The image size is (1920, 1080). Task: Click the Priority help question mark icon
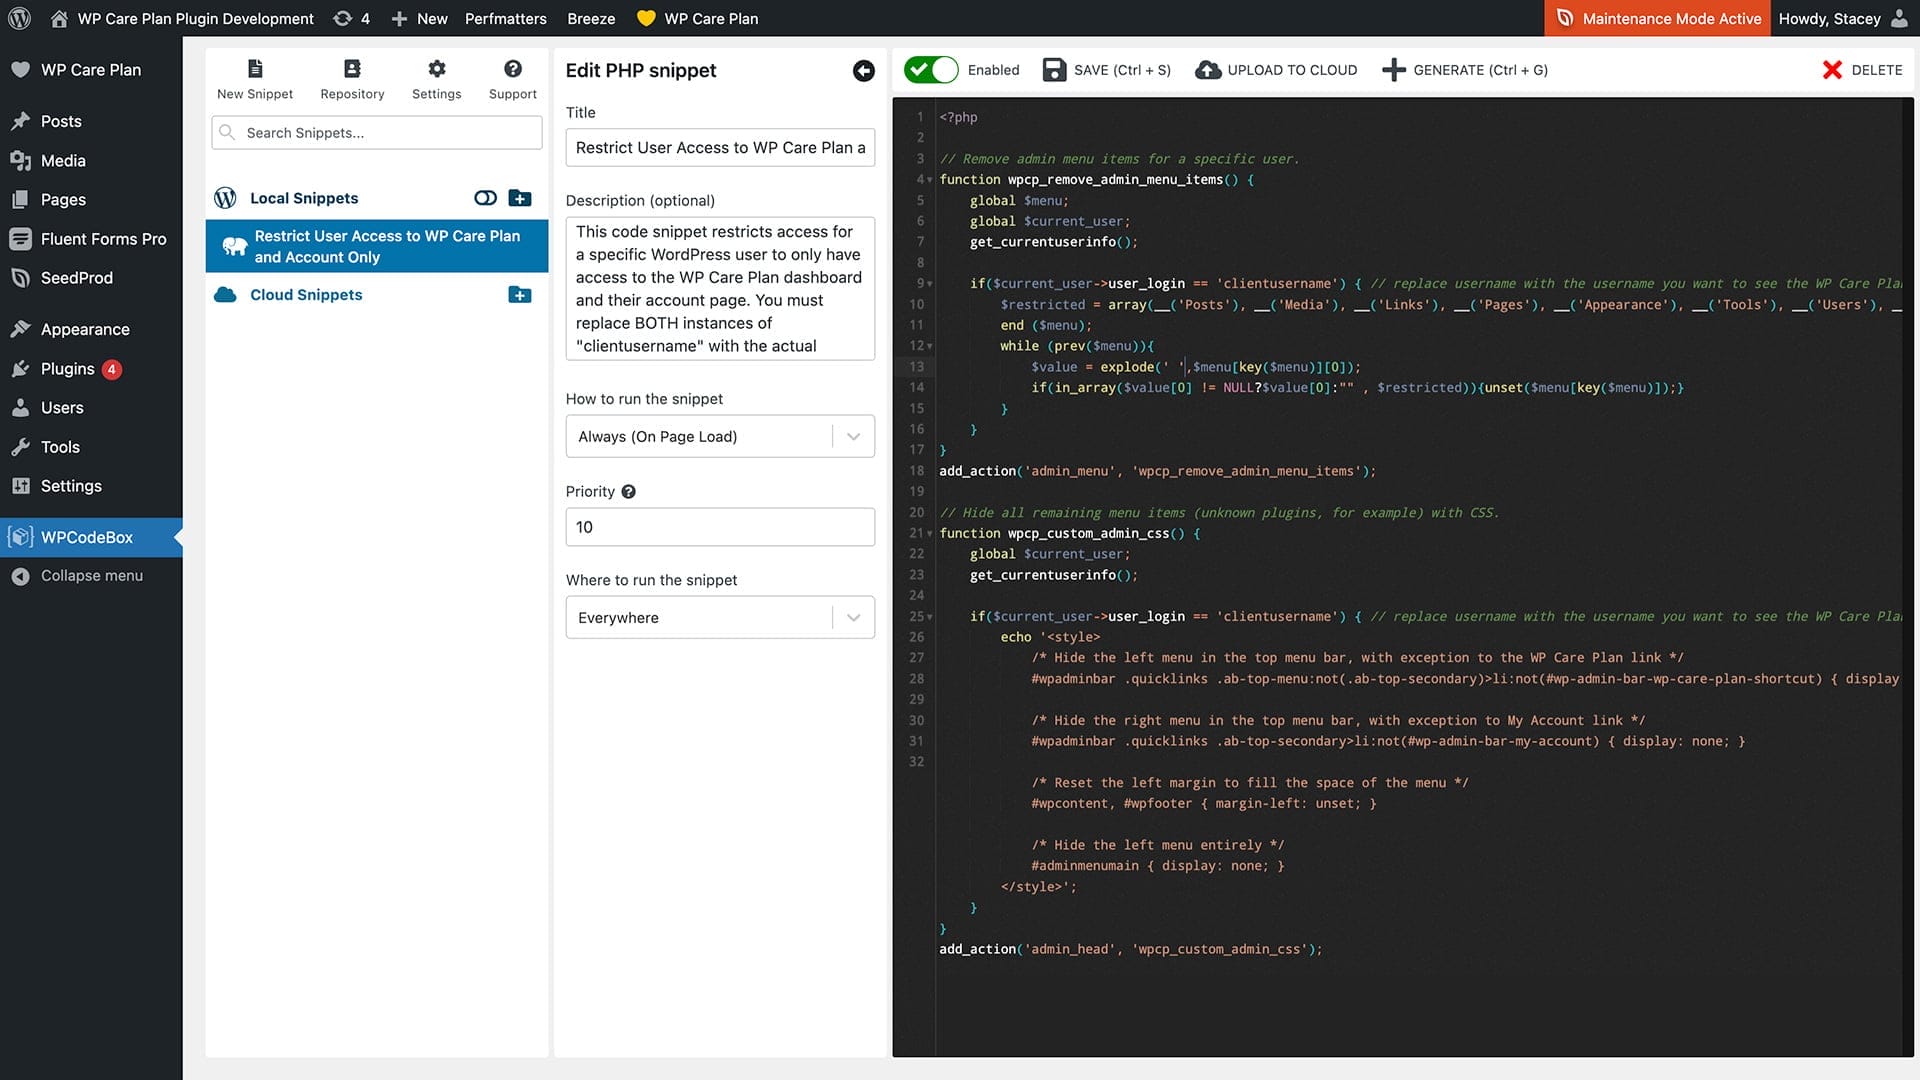[x=628, y=492]
